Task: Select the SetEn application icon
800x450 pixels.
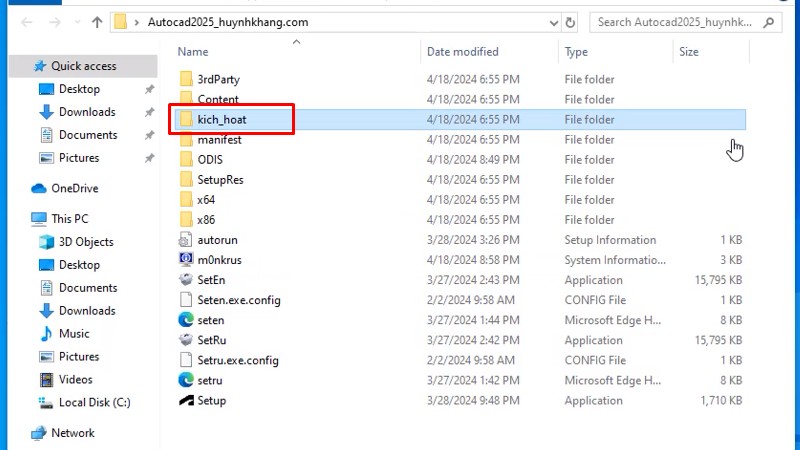Action: [186, 280]
